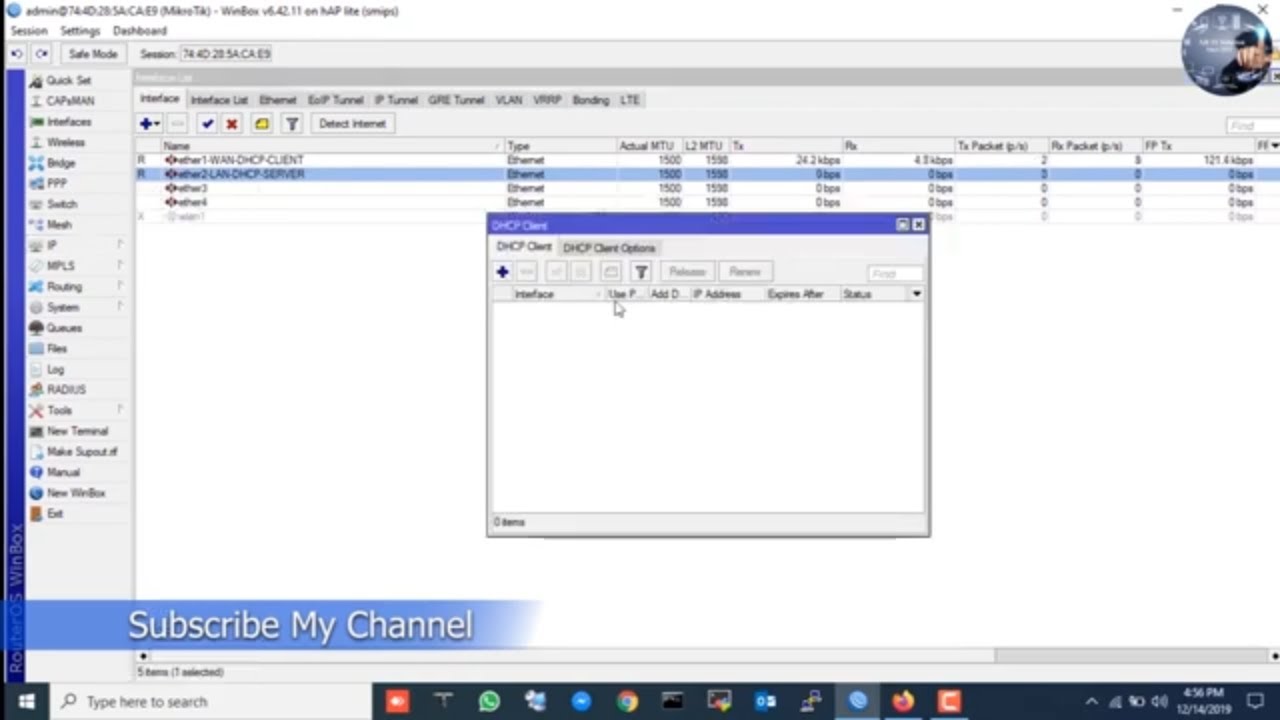Click the filter funnel in Interface List toolbar

point(292,124)
